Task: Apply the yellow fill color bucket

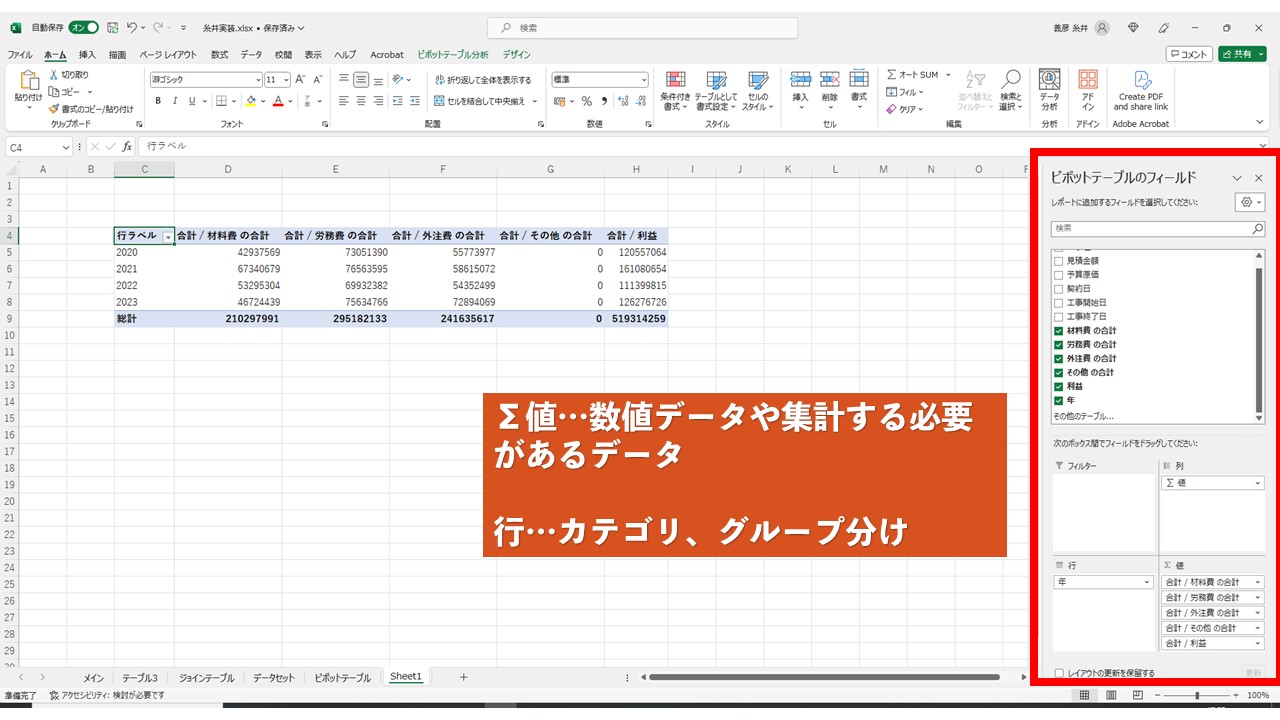Action: coord(251,101)
